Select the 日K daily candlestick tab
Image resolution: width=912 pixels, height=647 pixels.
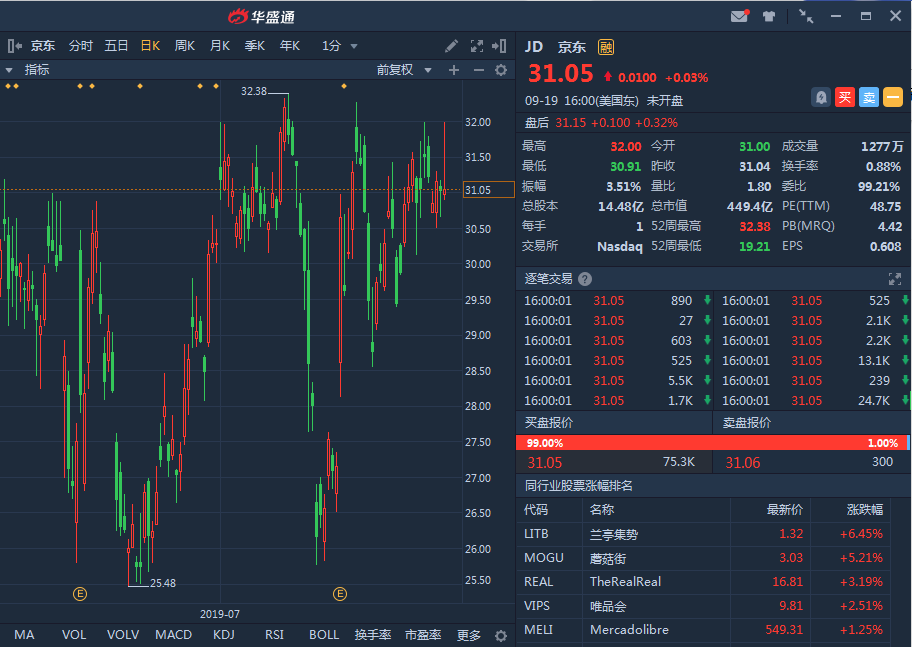pyautogui.click(x=150, y=46)
